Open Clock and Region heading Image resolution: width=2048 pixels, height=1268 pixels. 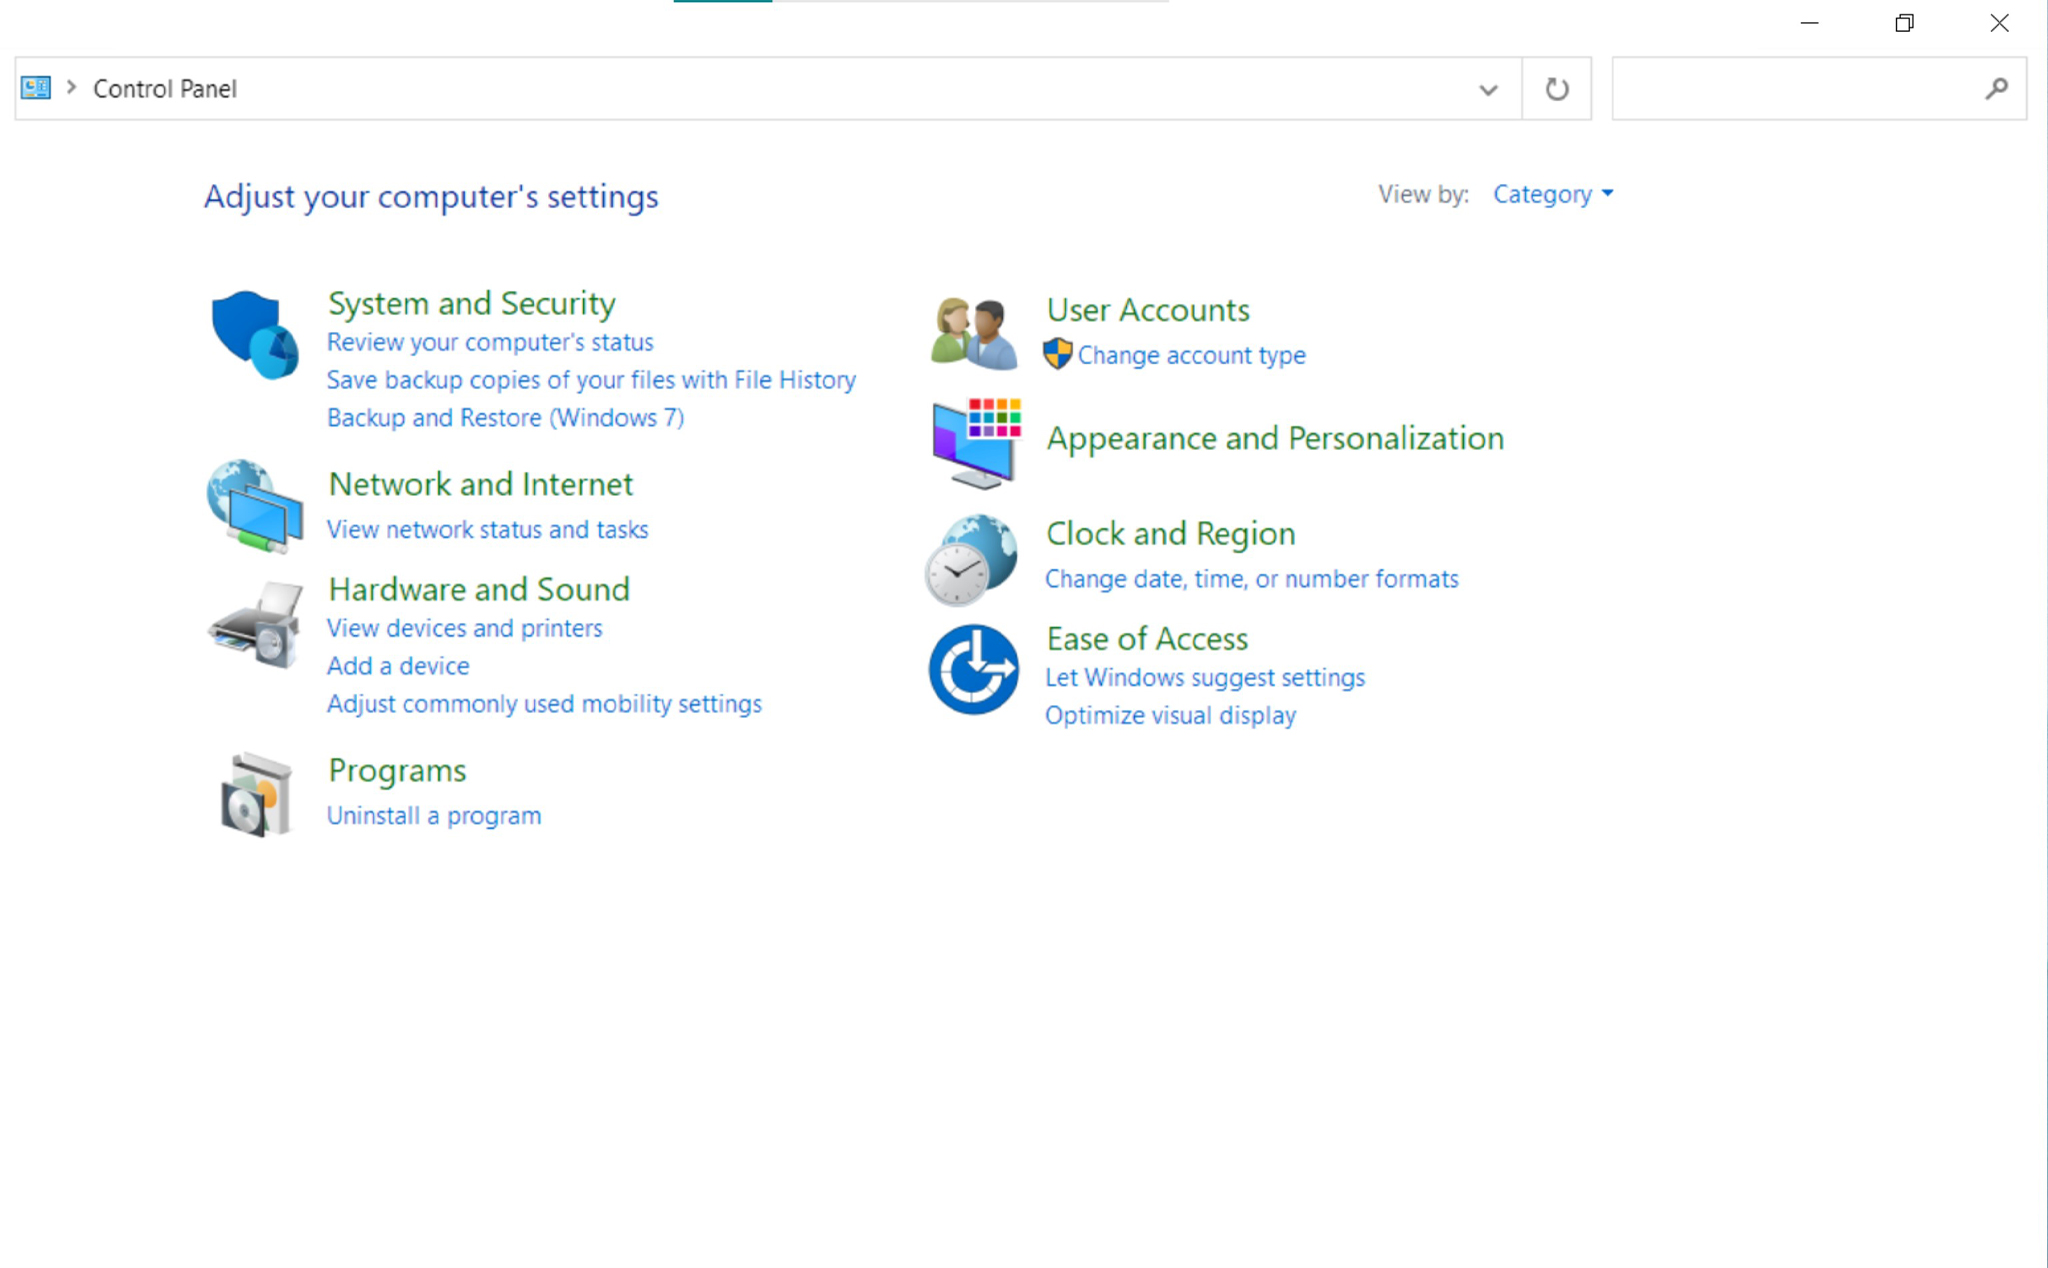[x=1170, y=534]
